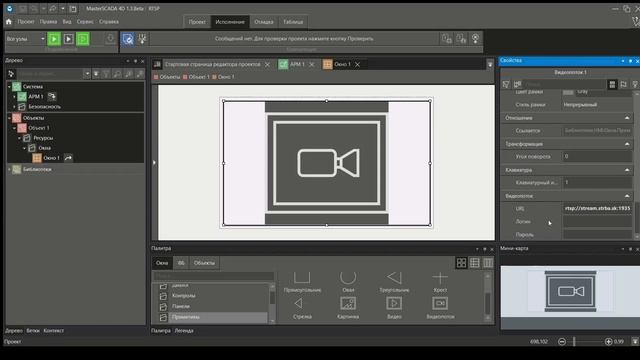Screen dimensions: 640x360
Task: Collapse the Видеопоток property section
Action: [x=627, y=196]
